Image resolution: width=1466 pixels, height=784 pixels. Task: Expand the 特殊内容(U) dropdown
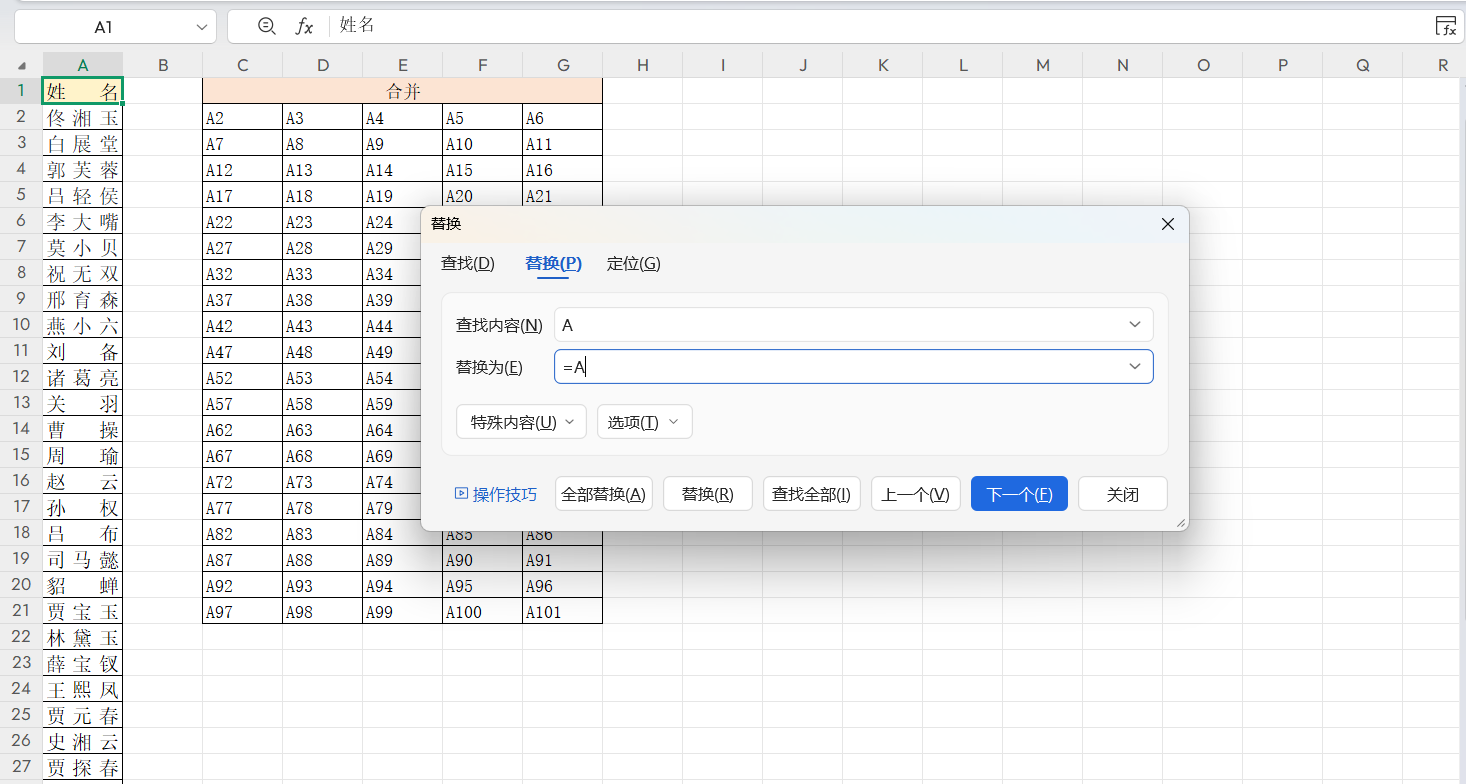(521, 421)
